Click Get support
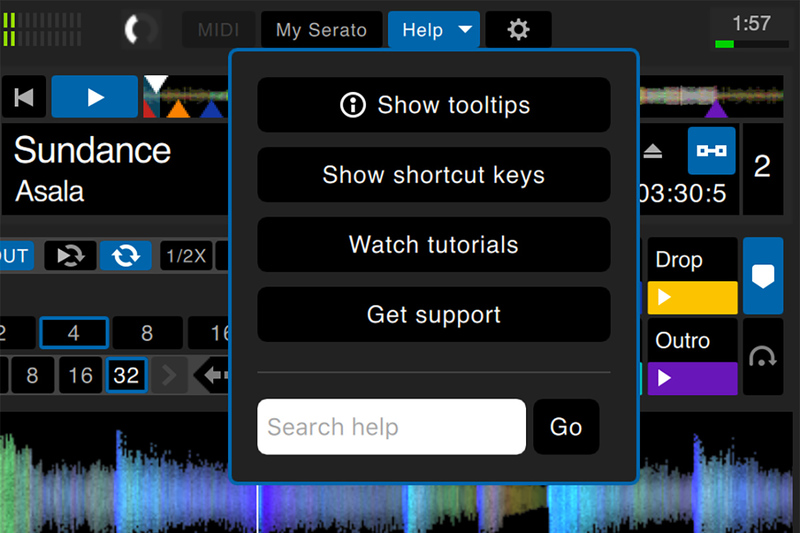Image resolution: width=800 pixels, height=533 pixels. [x=434, y=315]
